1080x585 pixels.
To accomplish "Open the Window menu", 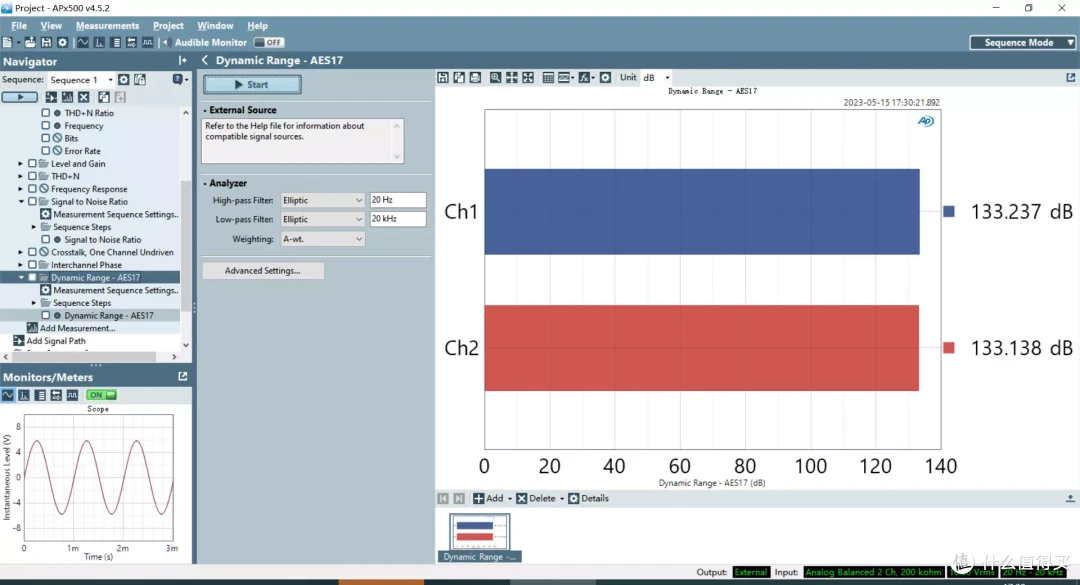I will pyautogui.click(x=215, y=25).
